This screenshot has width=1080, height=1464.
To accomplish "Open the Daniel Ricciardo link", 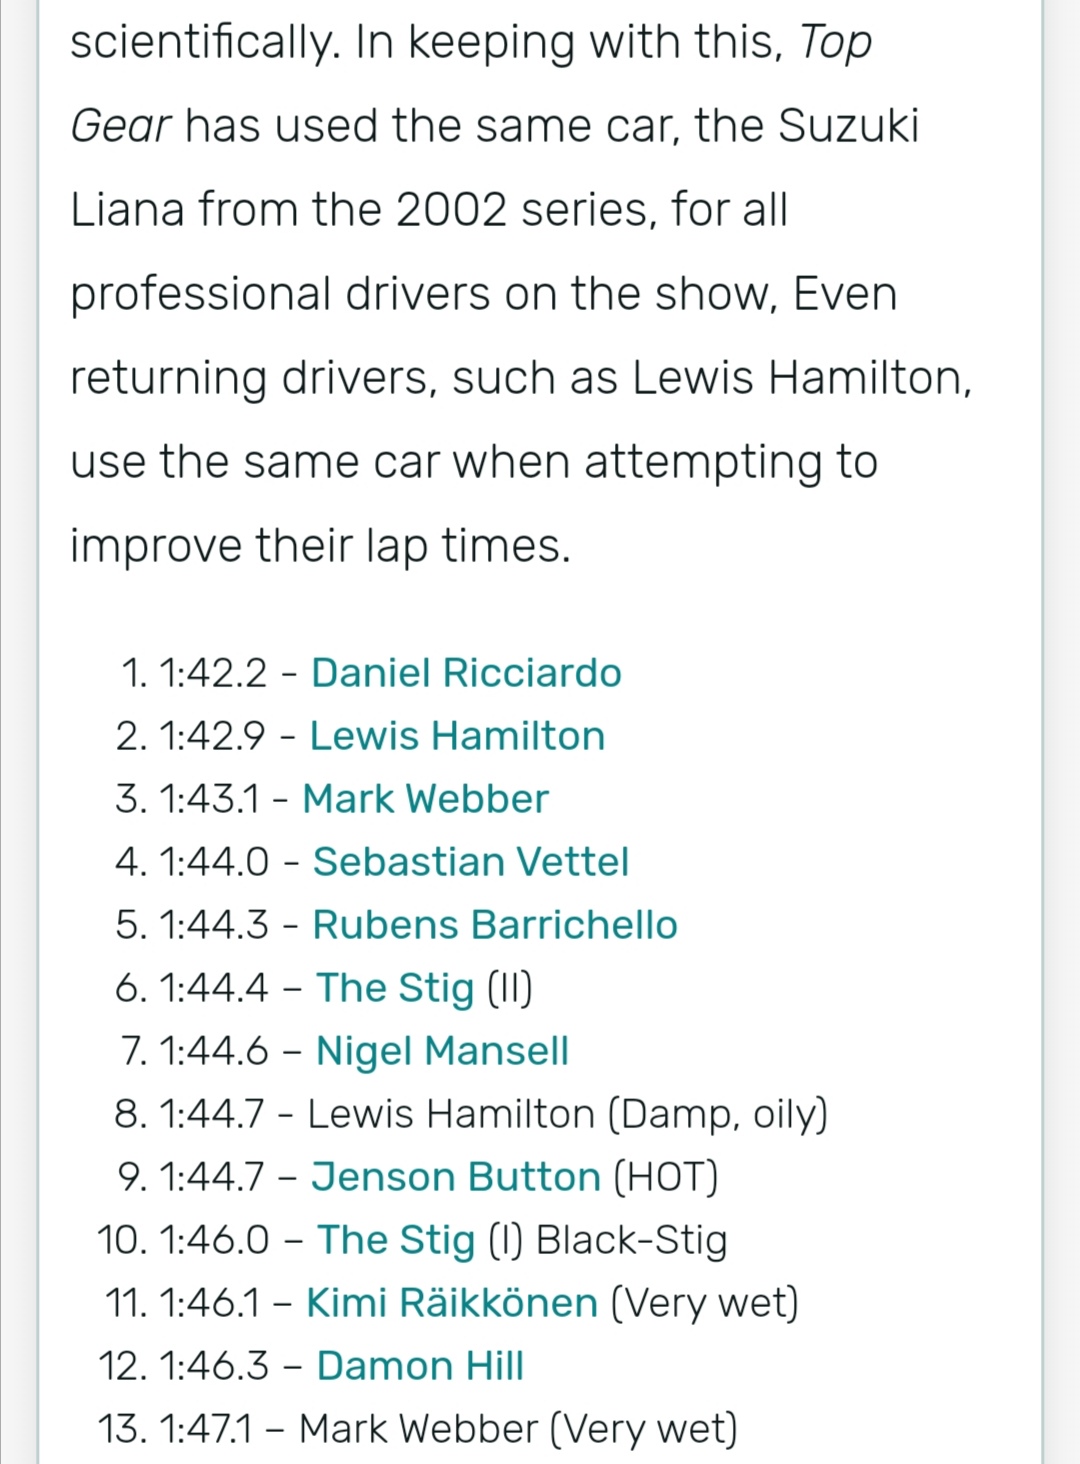I will [x=466, y=673].
